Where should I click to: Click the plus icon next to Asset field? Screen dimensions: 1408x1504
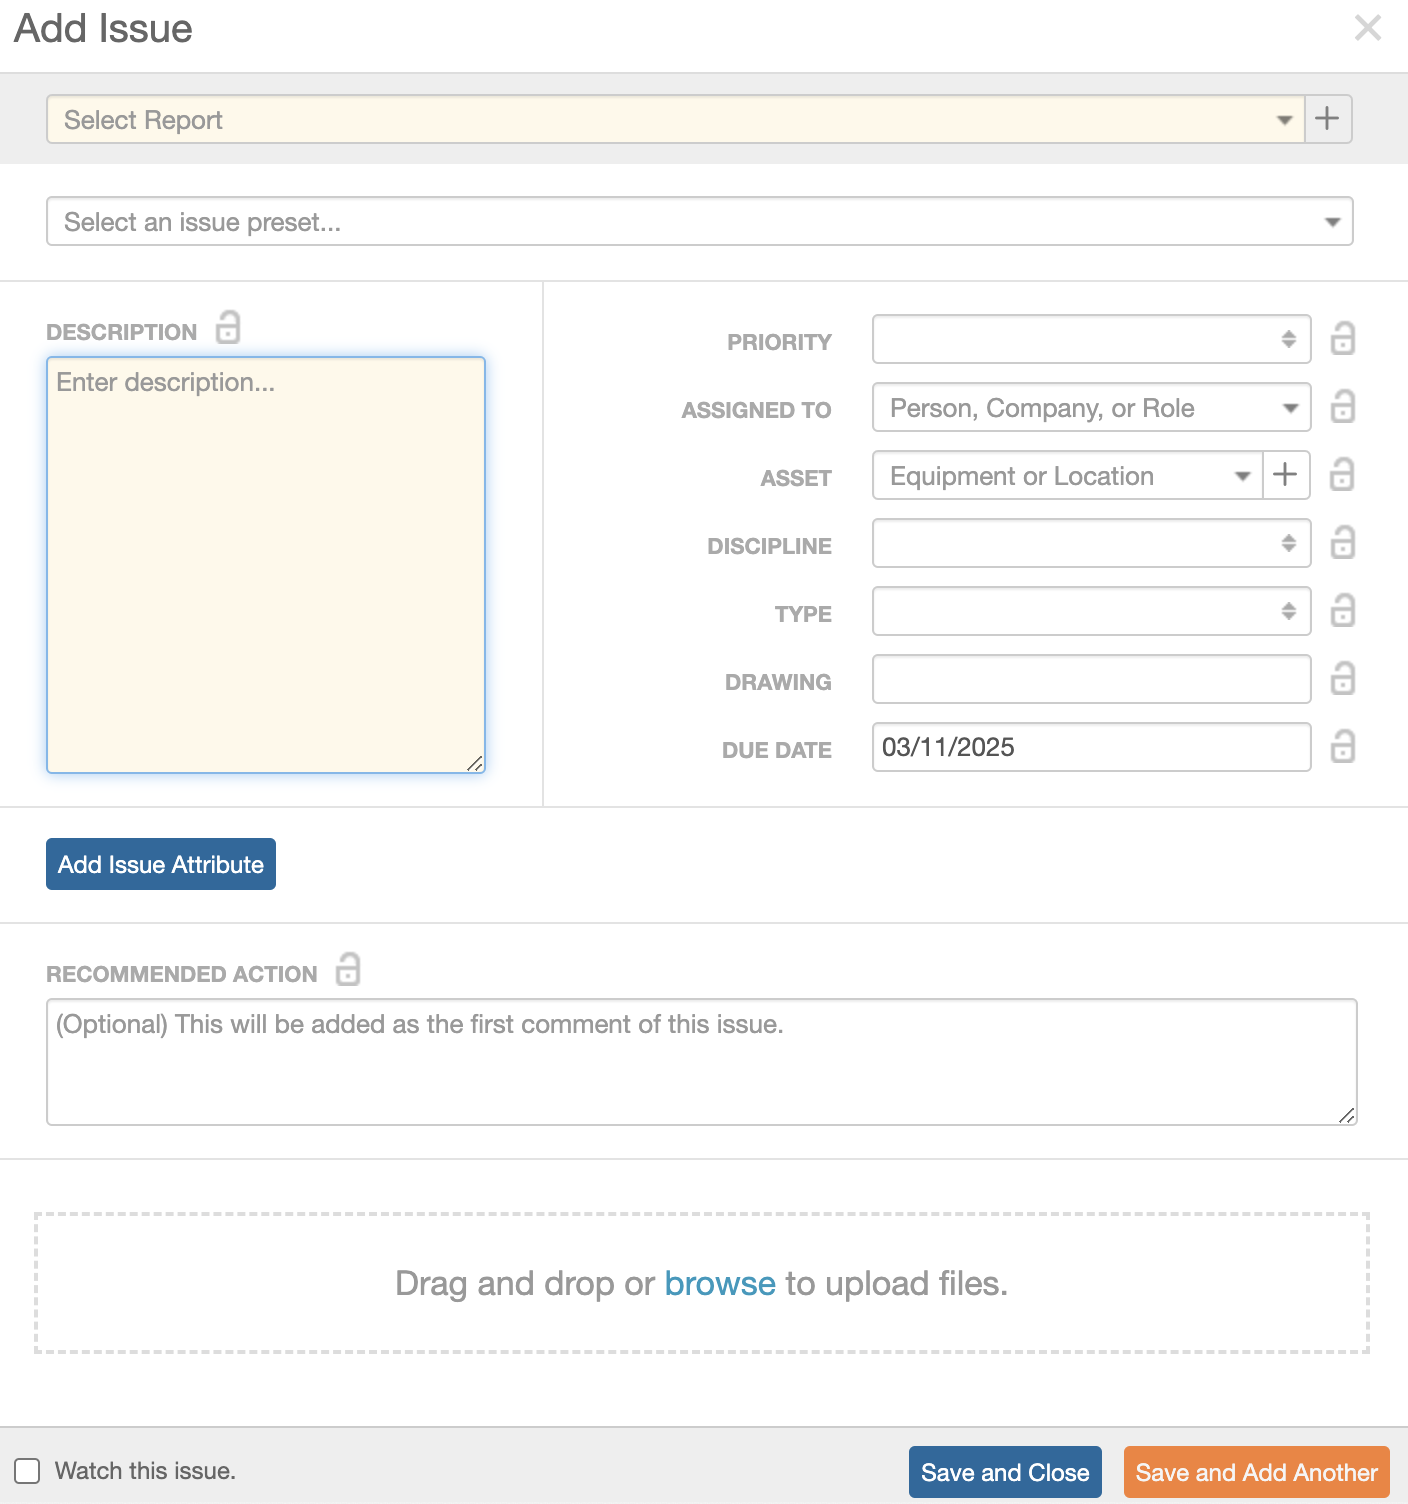[1286, 475]
